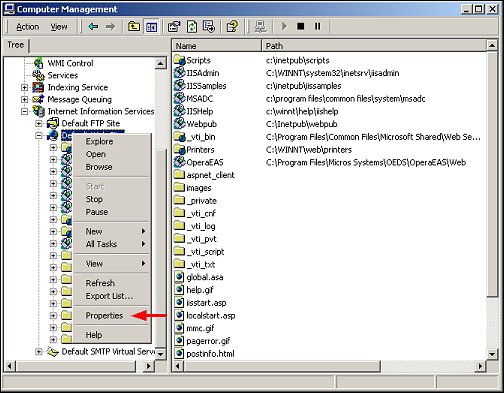Open the Action menu

tap(28, 27)
